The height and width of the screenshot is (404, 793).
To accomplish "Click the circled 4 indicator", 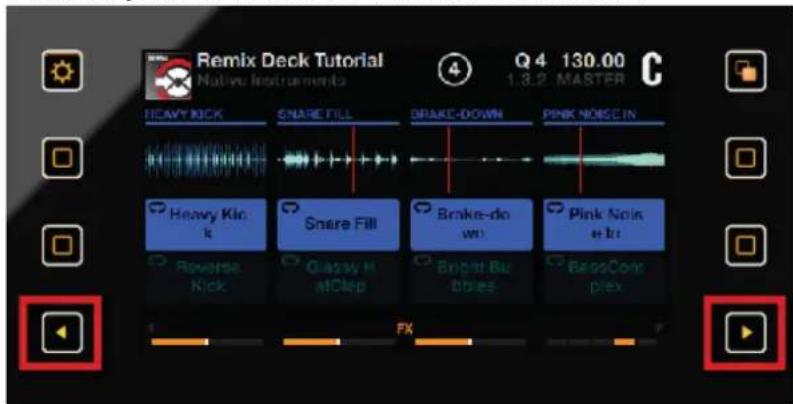I will coord(454,71).
